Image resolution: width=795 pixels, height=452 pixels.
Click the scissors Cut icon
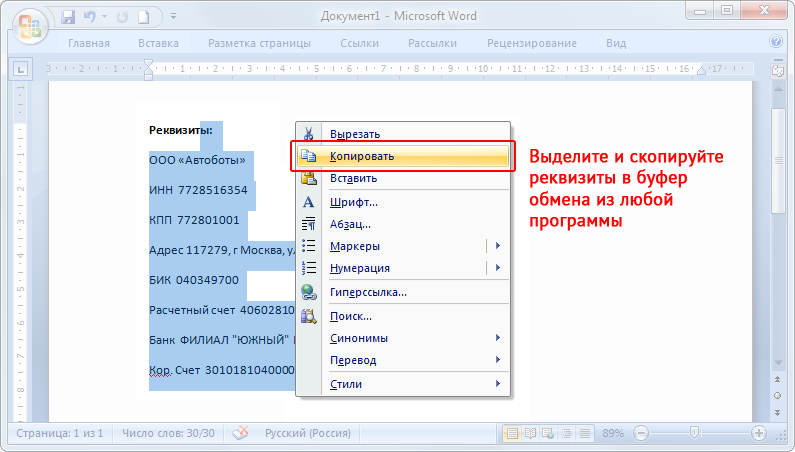point(308,134)
